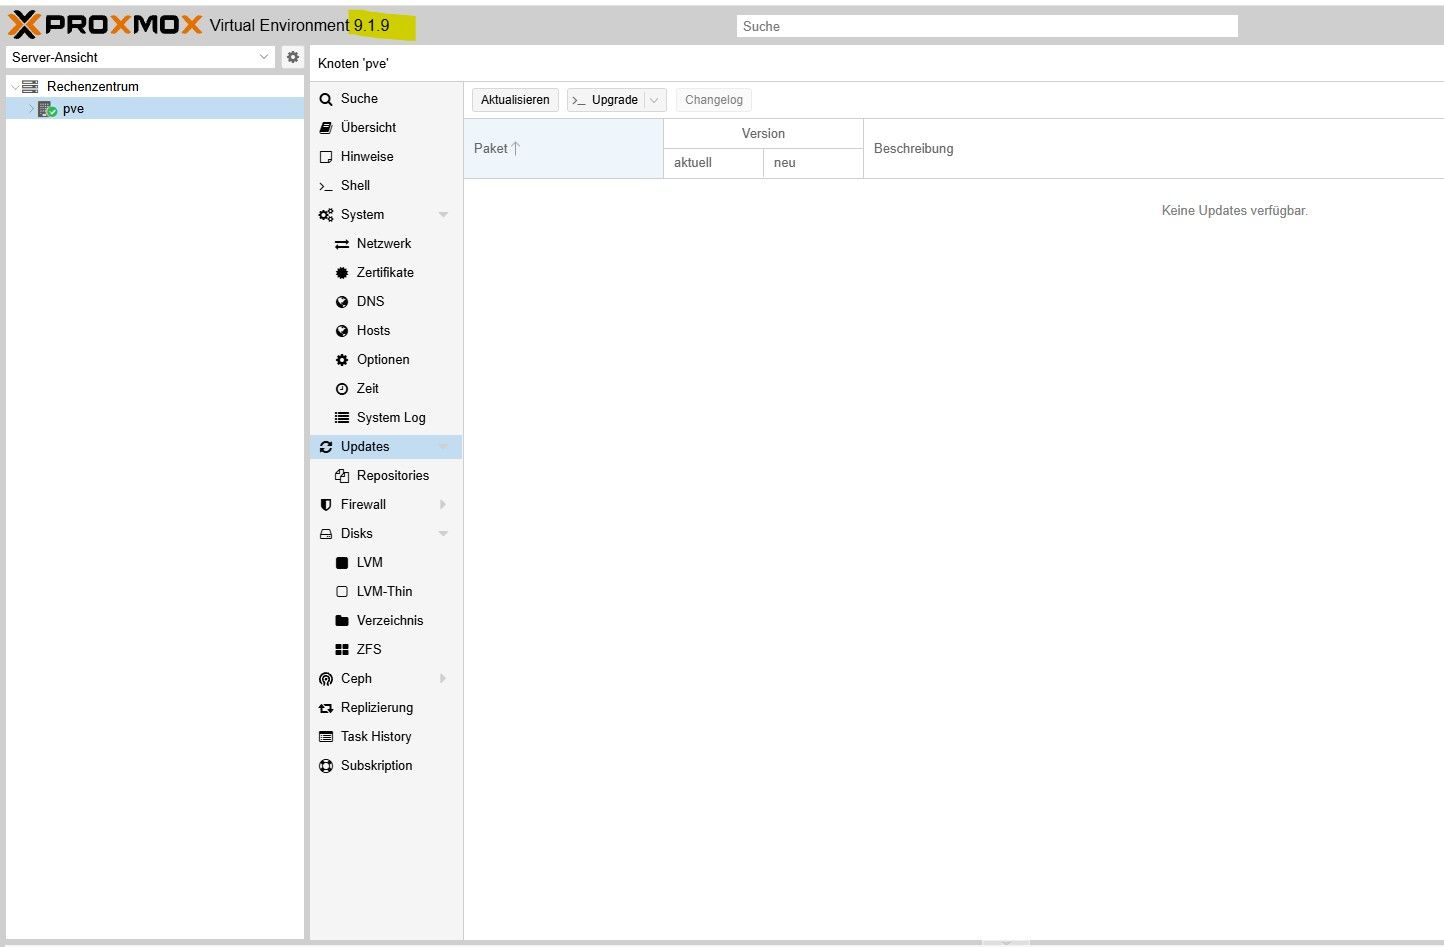
Task: Click the Ceph icon
Action: tap(326, 679)
